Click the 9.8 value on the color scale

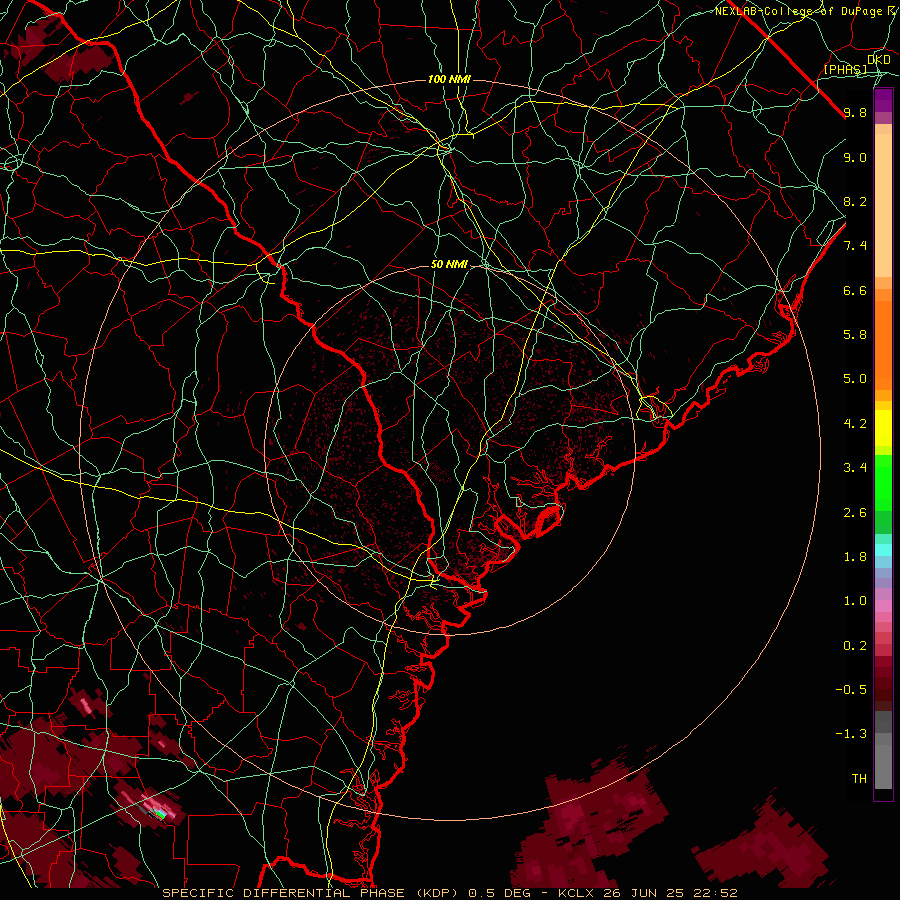[855, 112]
